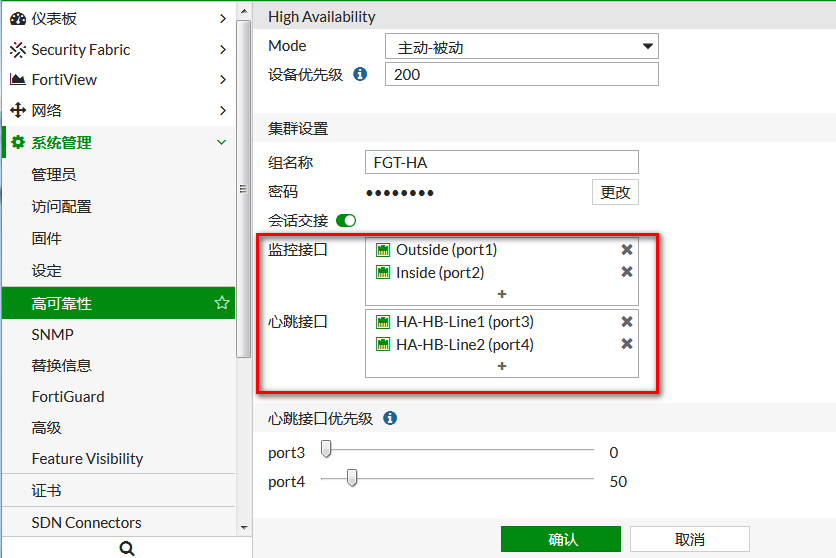Image resolution: width=836 pixels, height=558 pixels.
Task: Open the 管理员 menu item
Action: click(x=53, y=175)
